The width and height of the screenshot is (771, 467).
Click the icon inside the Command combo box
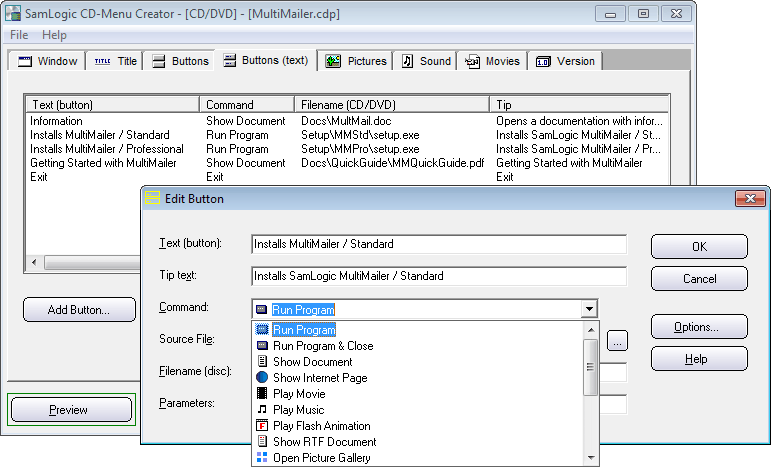pyautogui.click(x=262, y=309)
